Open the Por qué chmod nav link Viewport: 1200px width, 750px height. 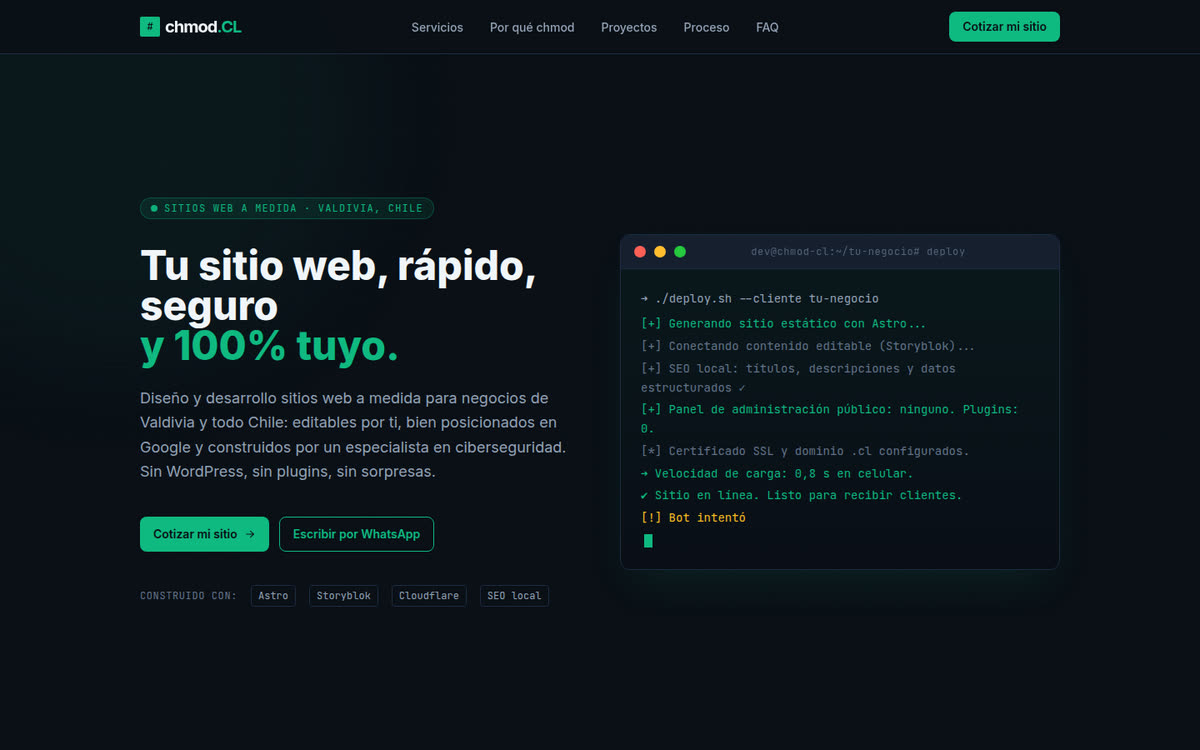532,27
